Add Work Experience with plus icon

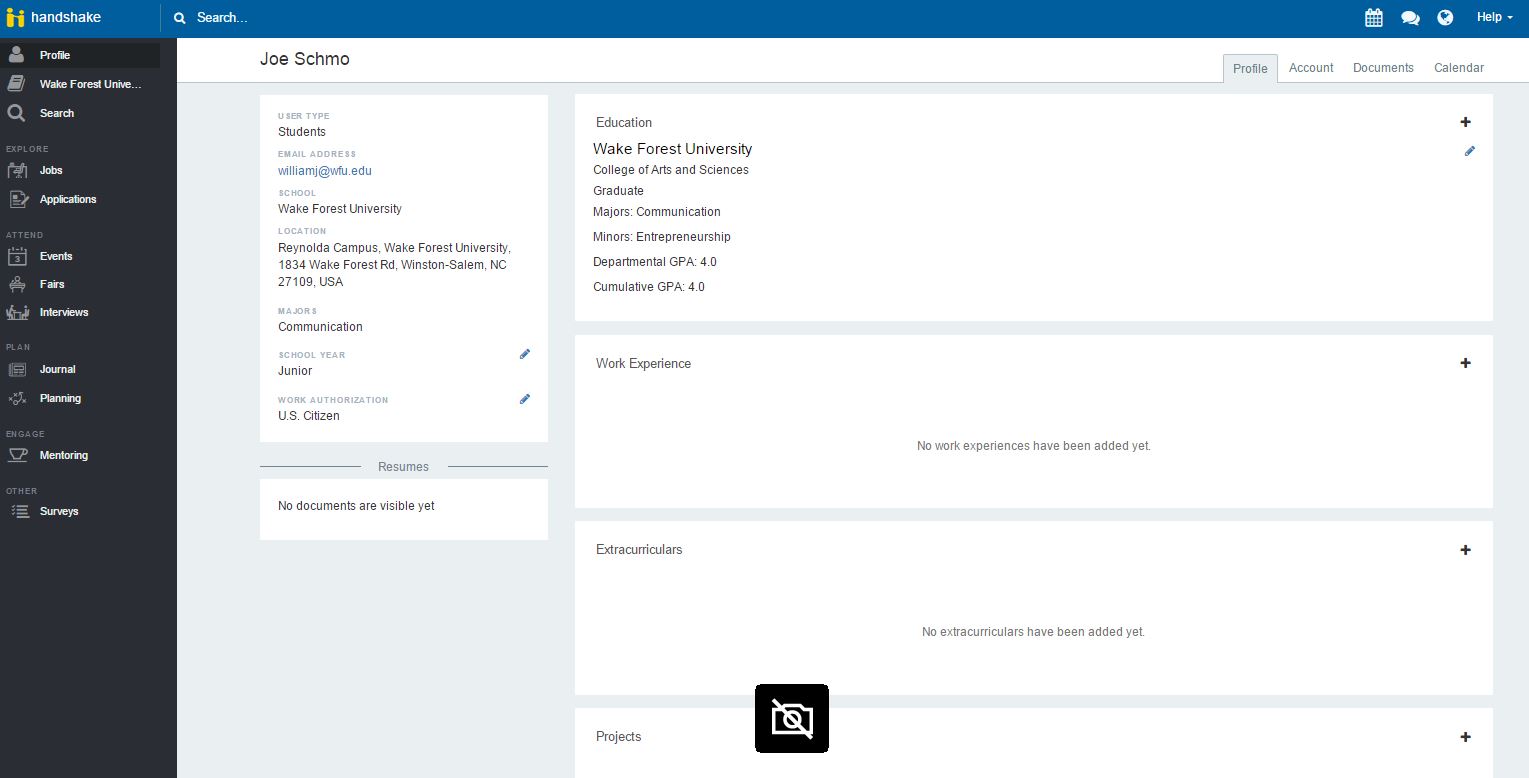coord(1466,363)
